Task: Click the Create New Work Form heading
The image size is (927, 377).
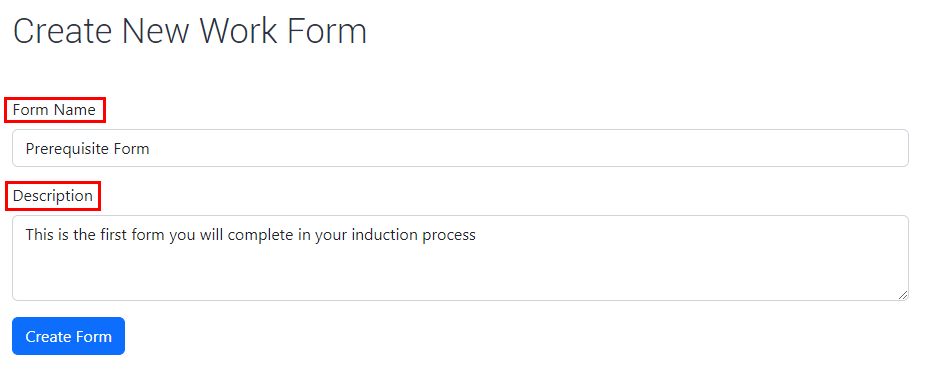Action: [x=190, y=31]
